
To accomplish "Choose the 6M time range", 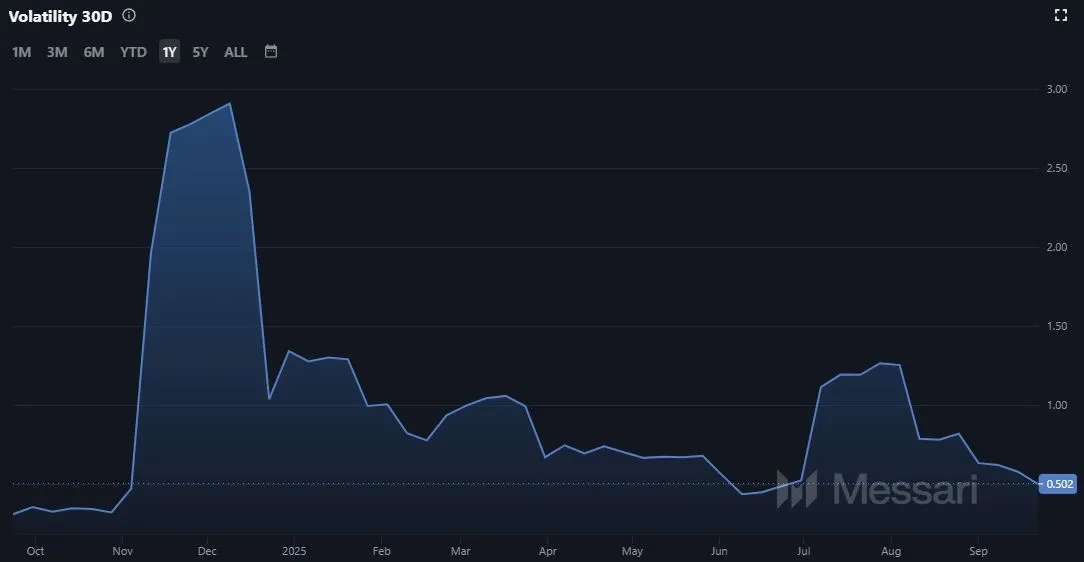I will [x=94, y=52].
